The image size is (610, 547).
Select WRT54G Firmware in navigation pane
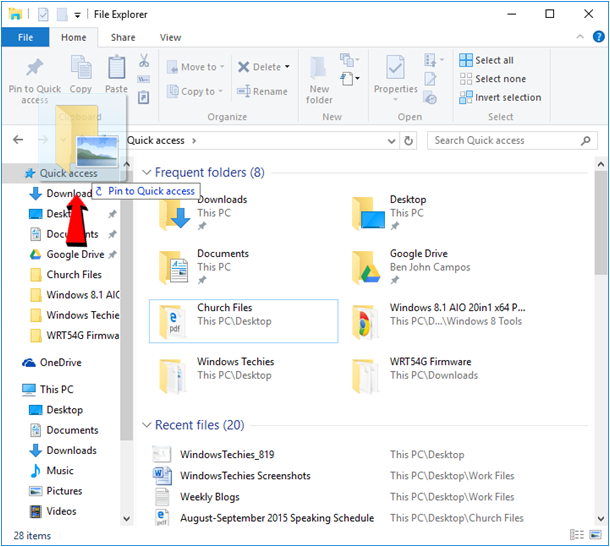pos(74,335)
